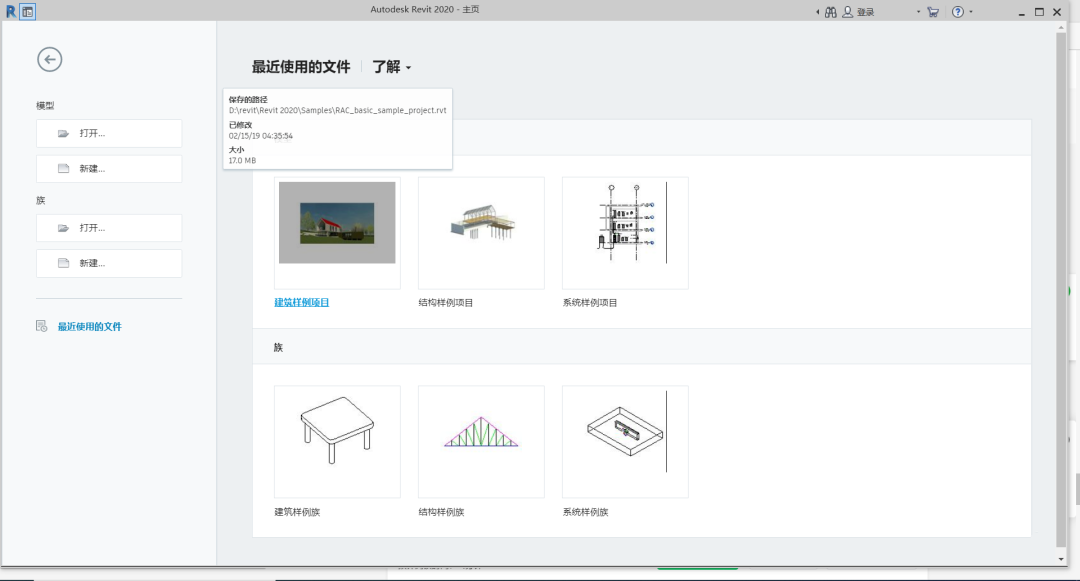Image resolution: width=1080 pixels, height=581 pixels.
Task: Click 打开... under 模型
Action: pos(109,134)
